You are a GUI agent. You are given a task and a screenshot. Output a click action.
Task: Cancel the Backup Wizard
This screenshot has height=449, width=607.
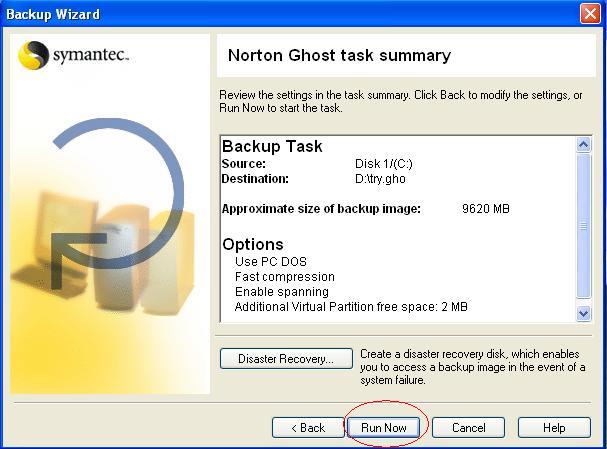468,428
